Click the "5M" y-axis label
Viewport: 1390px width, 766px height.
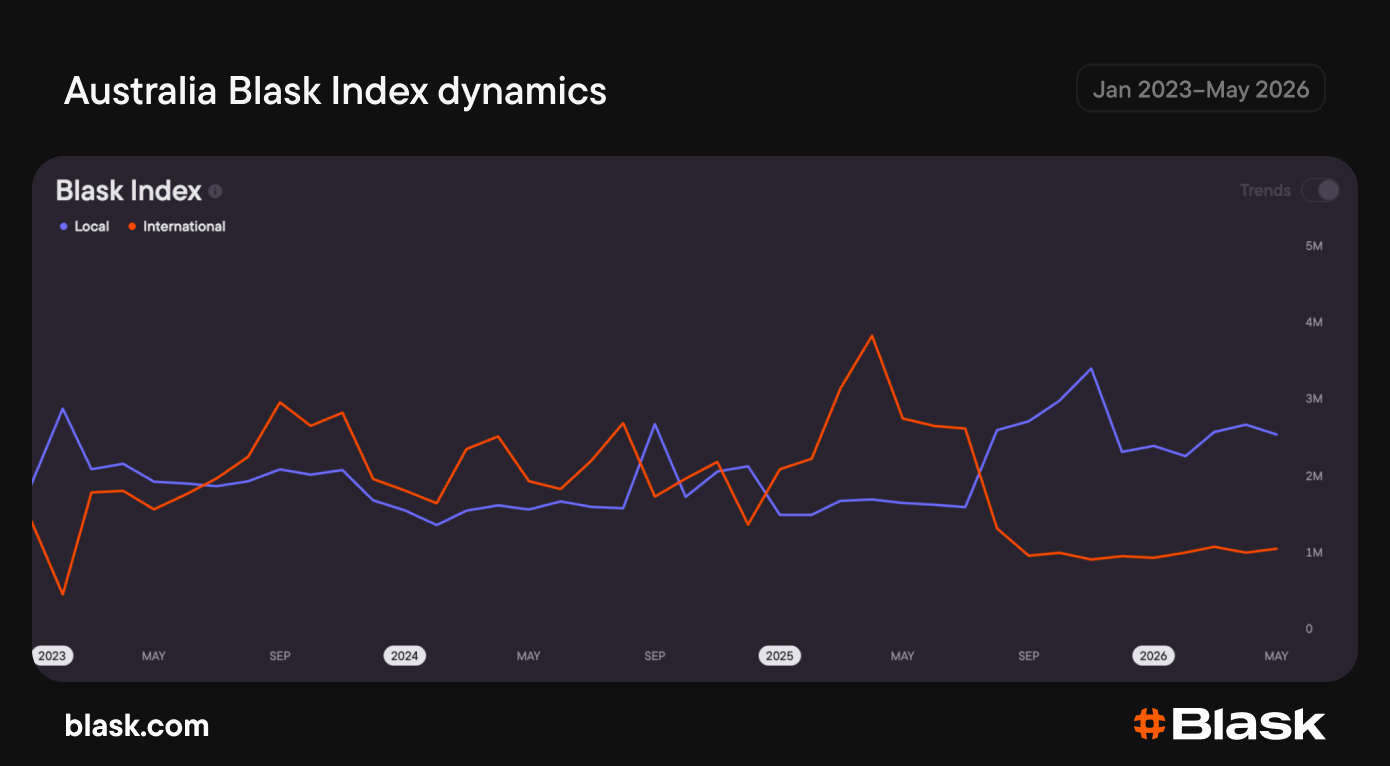coord(1314,246)
